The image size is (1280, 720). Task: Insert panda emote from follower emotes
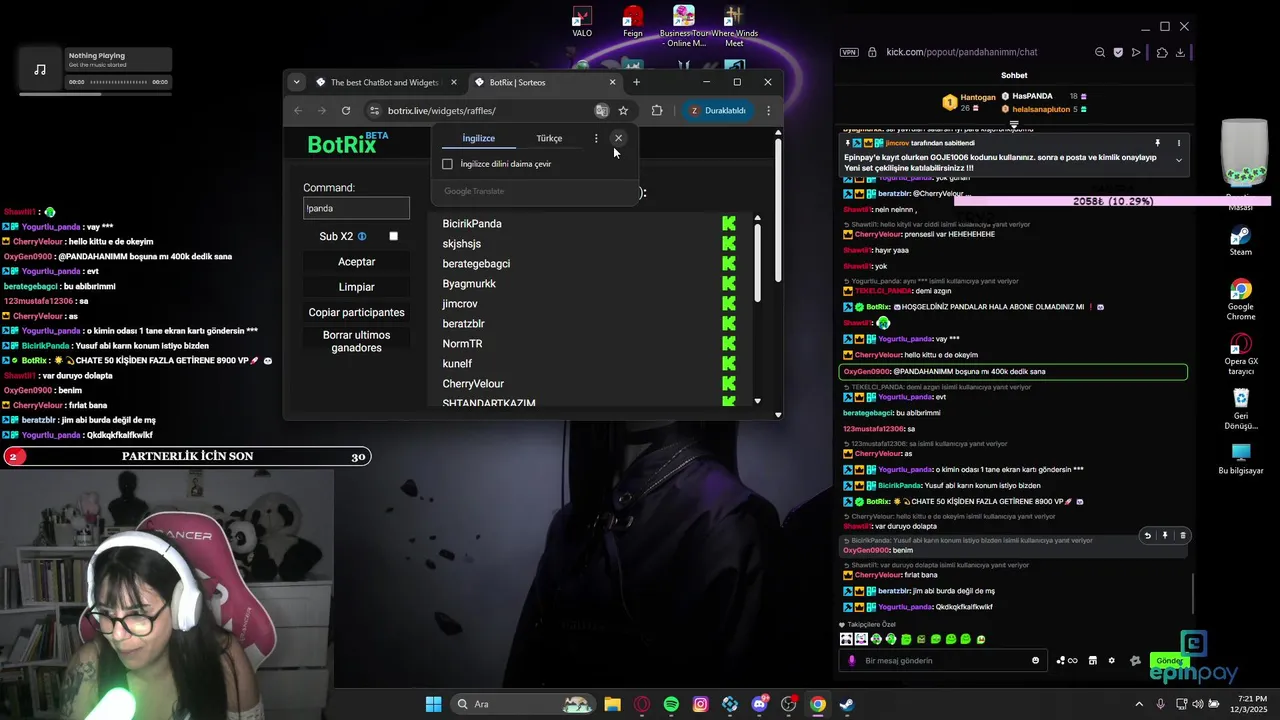pos(846,639)
